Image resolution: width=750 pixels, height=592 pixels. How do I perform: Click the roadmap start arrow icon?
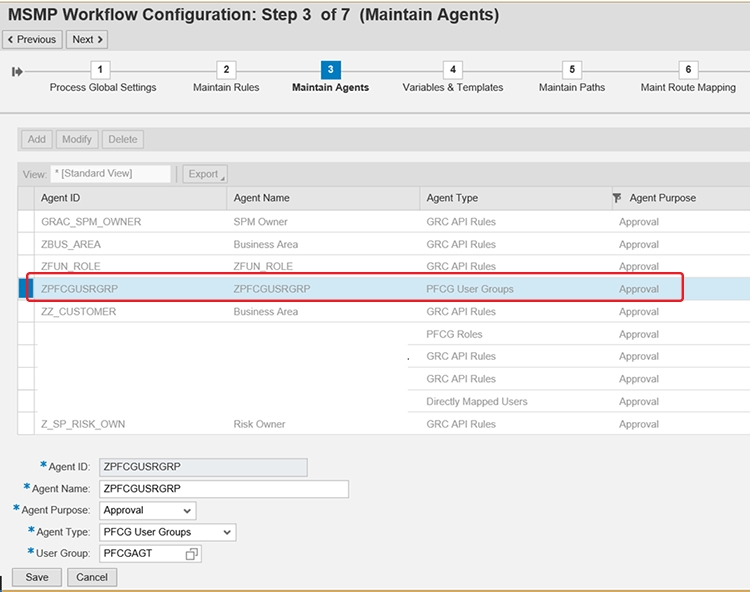pyautogui.click(x=16, y=71)
